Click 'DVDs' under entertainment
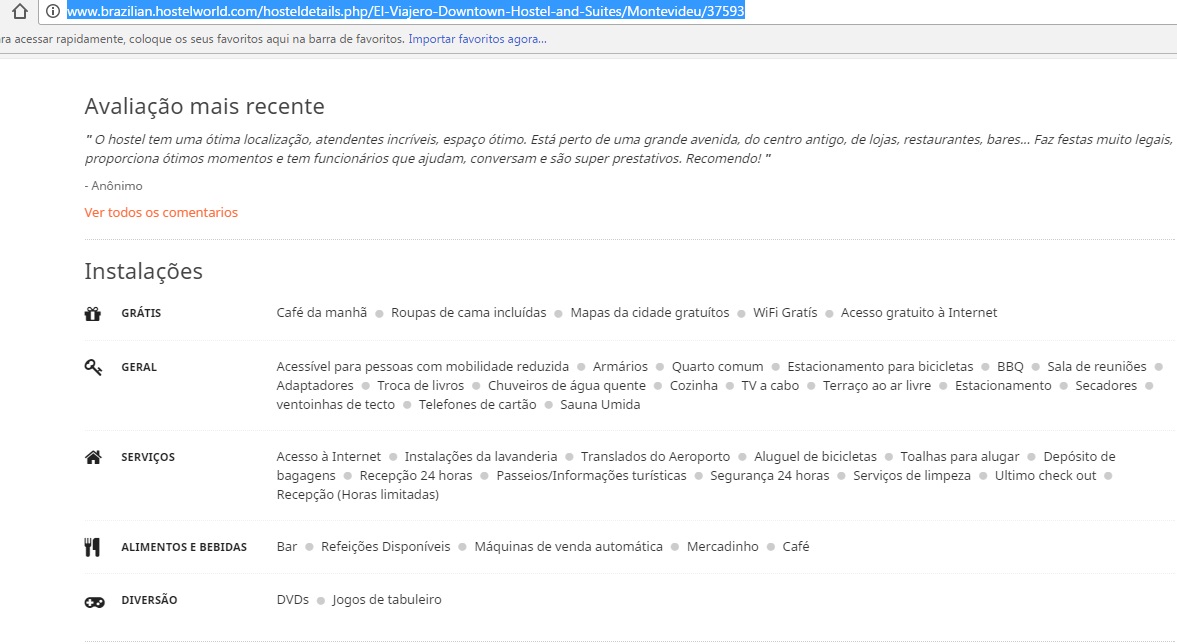 [x=293, y=599]
